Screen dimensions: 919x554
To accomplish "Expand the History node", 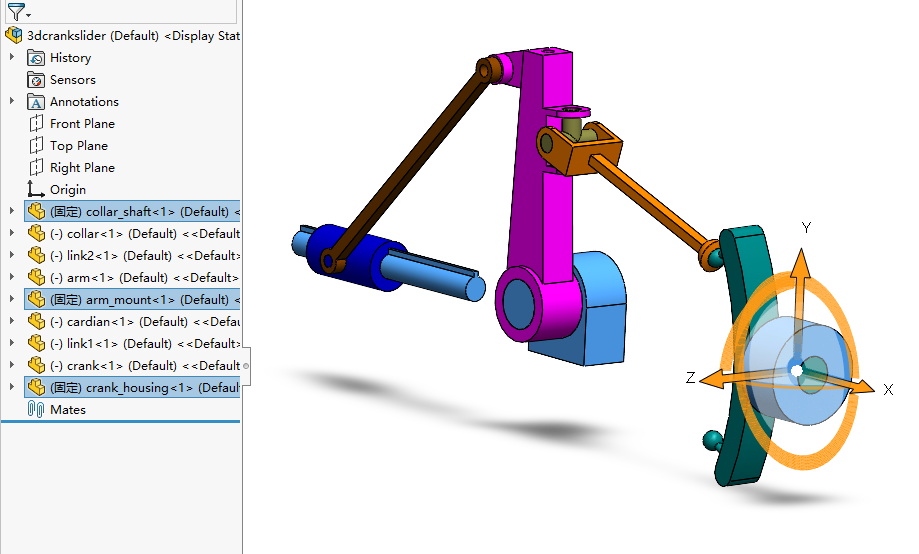I will 12,58.
